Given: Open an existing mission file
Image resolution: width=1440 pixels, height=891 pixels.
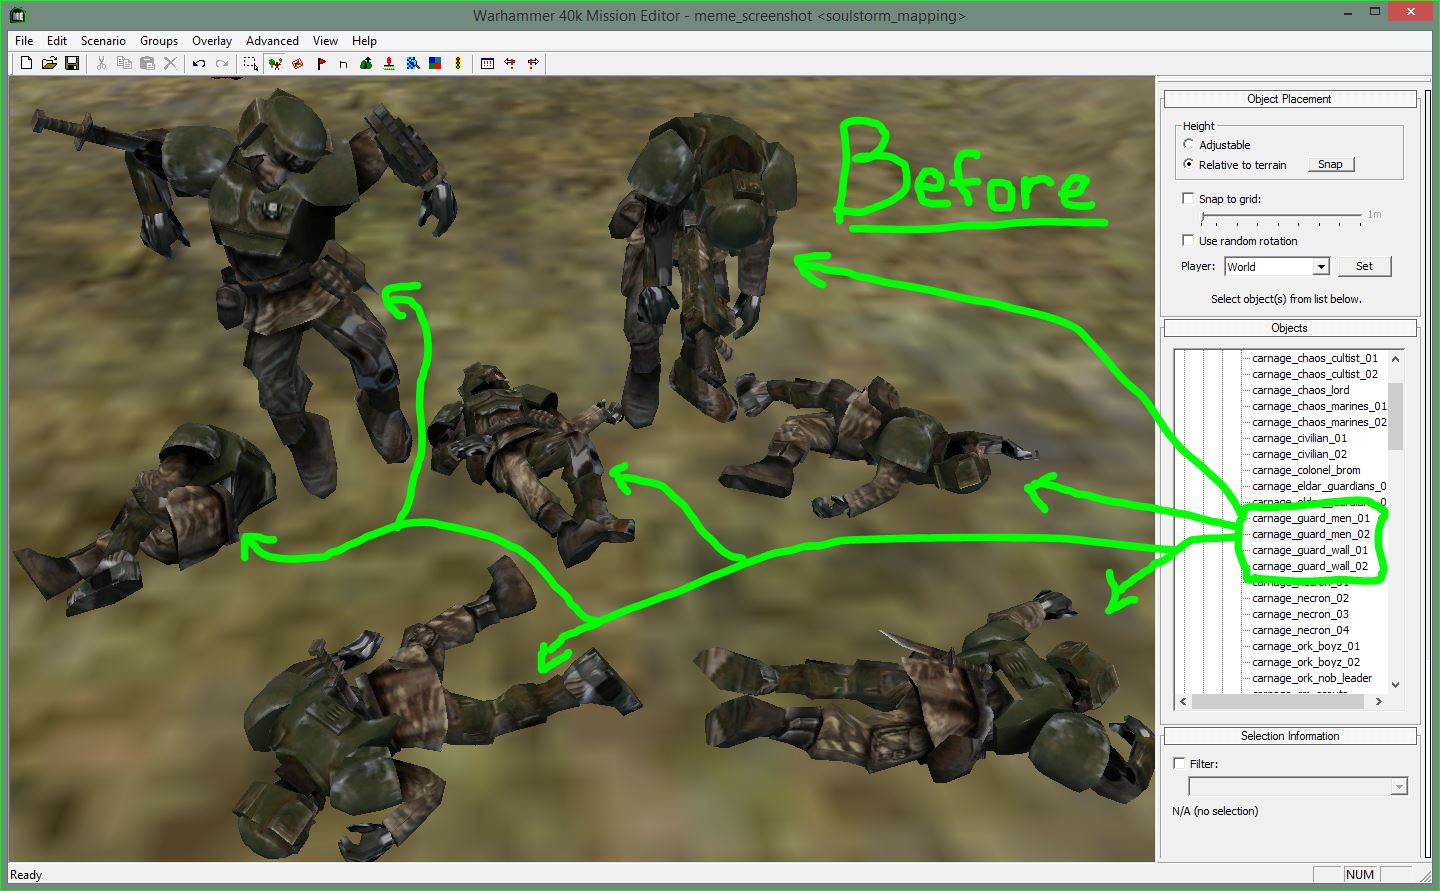Looking at the screenshot, I should (x=49, y=63).
